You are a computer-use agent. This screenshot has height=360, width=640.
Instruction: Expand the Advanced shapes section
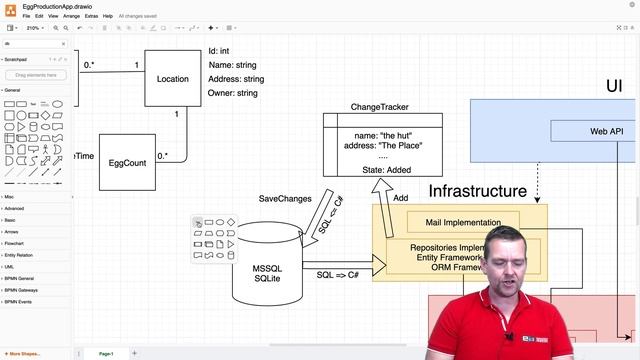(13, 209)
